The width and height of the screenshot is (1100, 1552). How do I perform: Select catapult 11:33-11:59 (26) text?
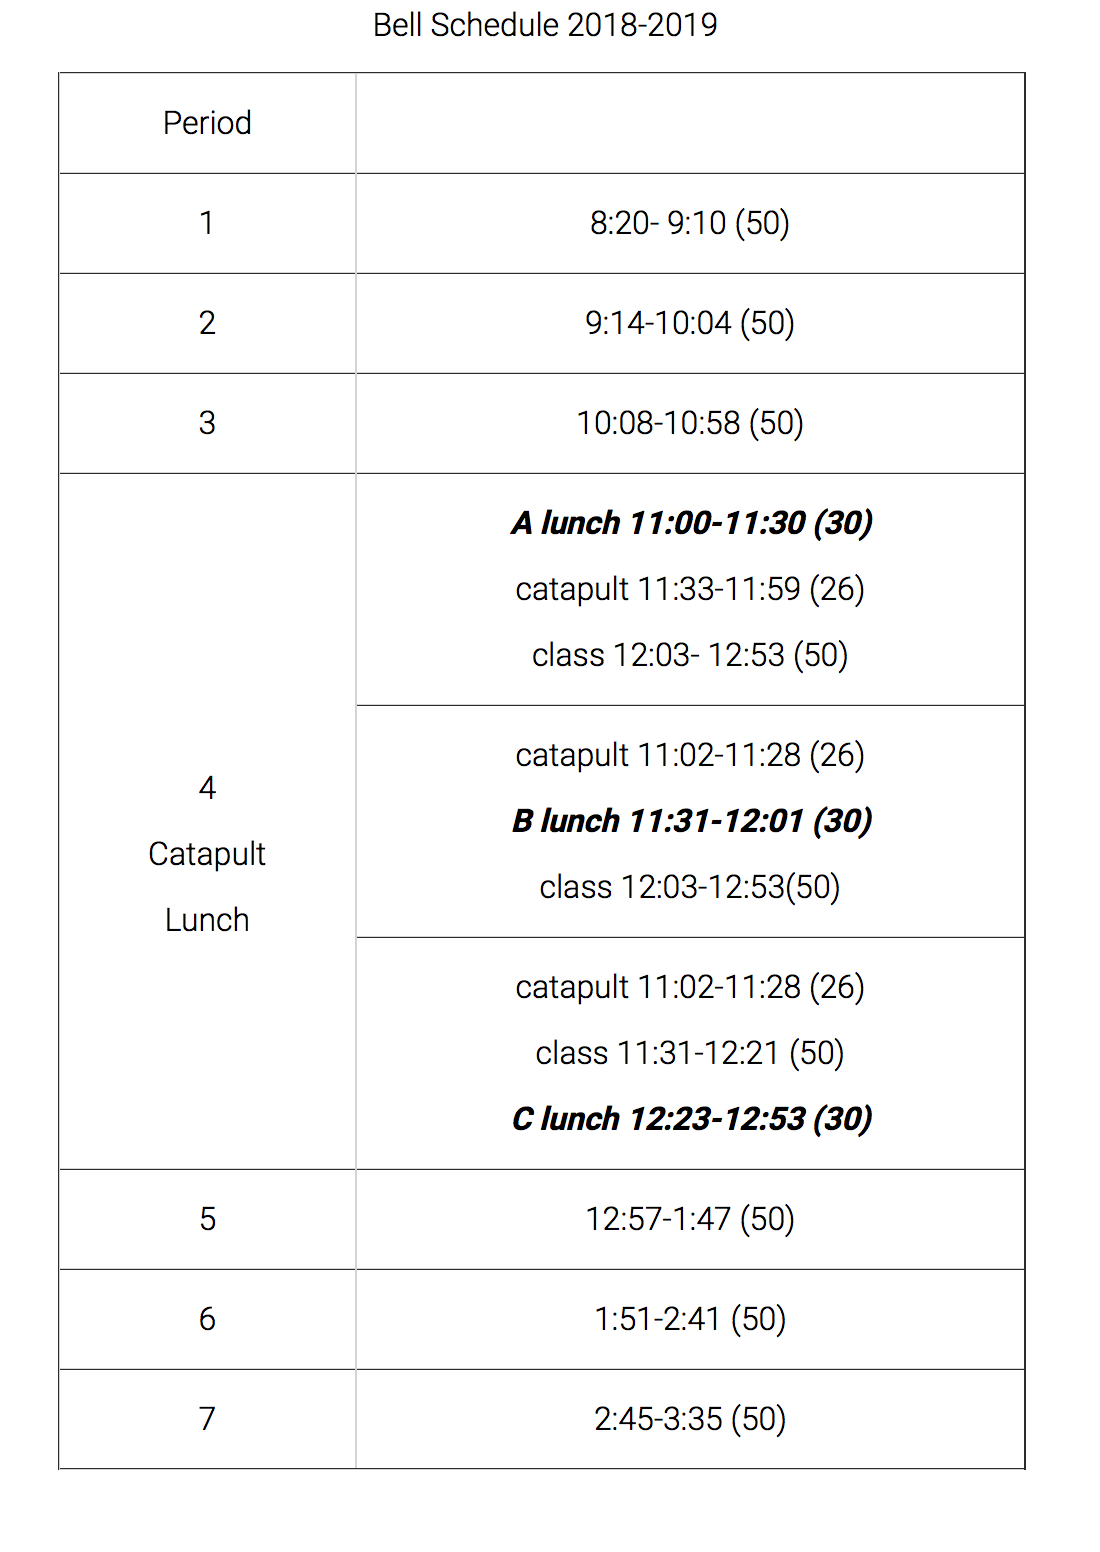[690, 589]
